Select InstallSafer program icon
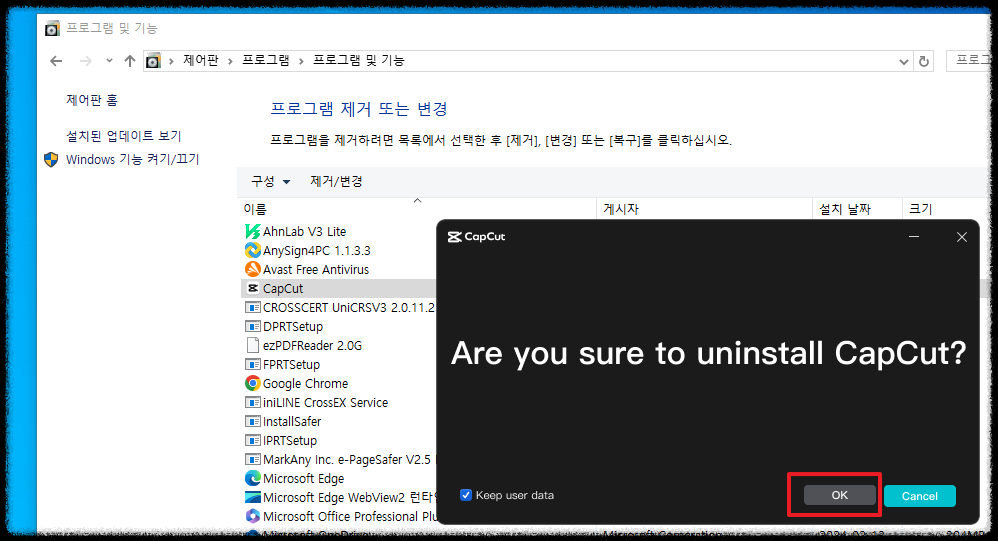Viewport: 998px width, 541px height. pos(253,421)
